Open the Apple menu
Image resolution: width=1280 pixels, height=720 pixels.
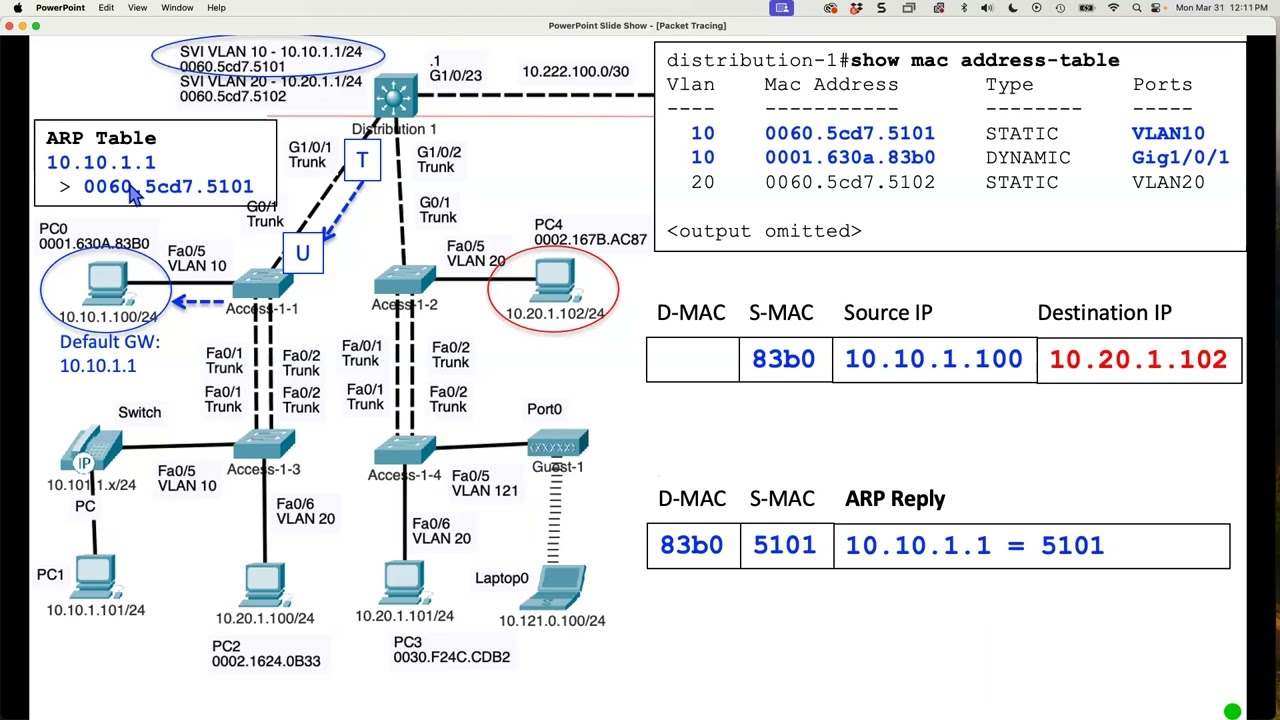17,7
